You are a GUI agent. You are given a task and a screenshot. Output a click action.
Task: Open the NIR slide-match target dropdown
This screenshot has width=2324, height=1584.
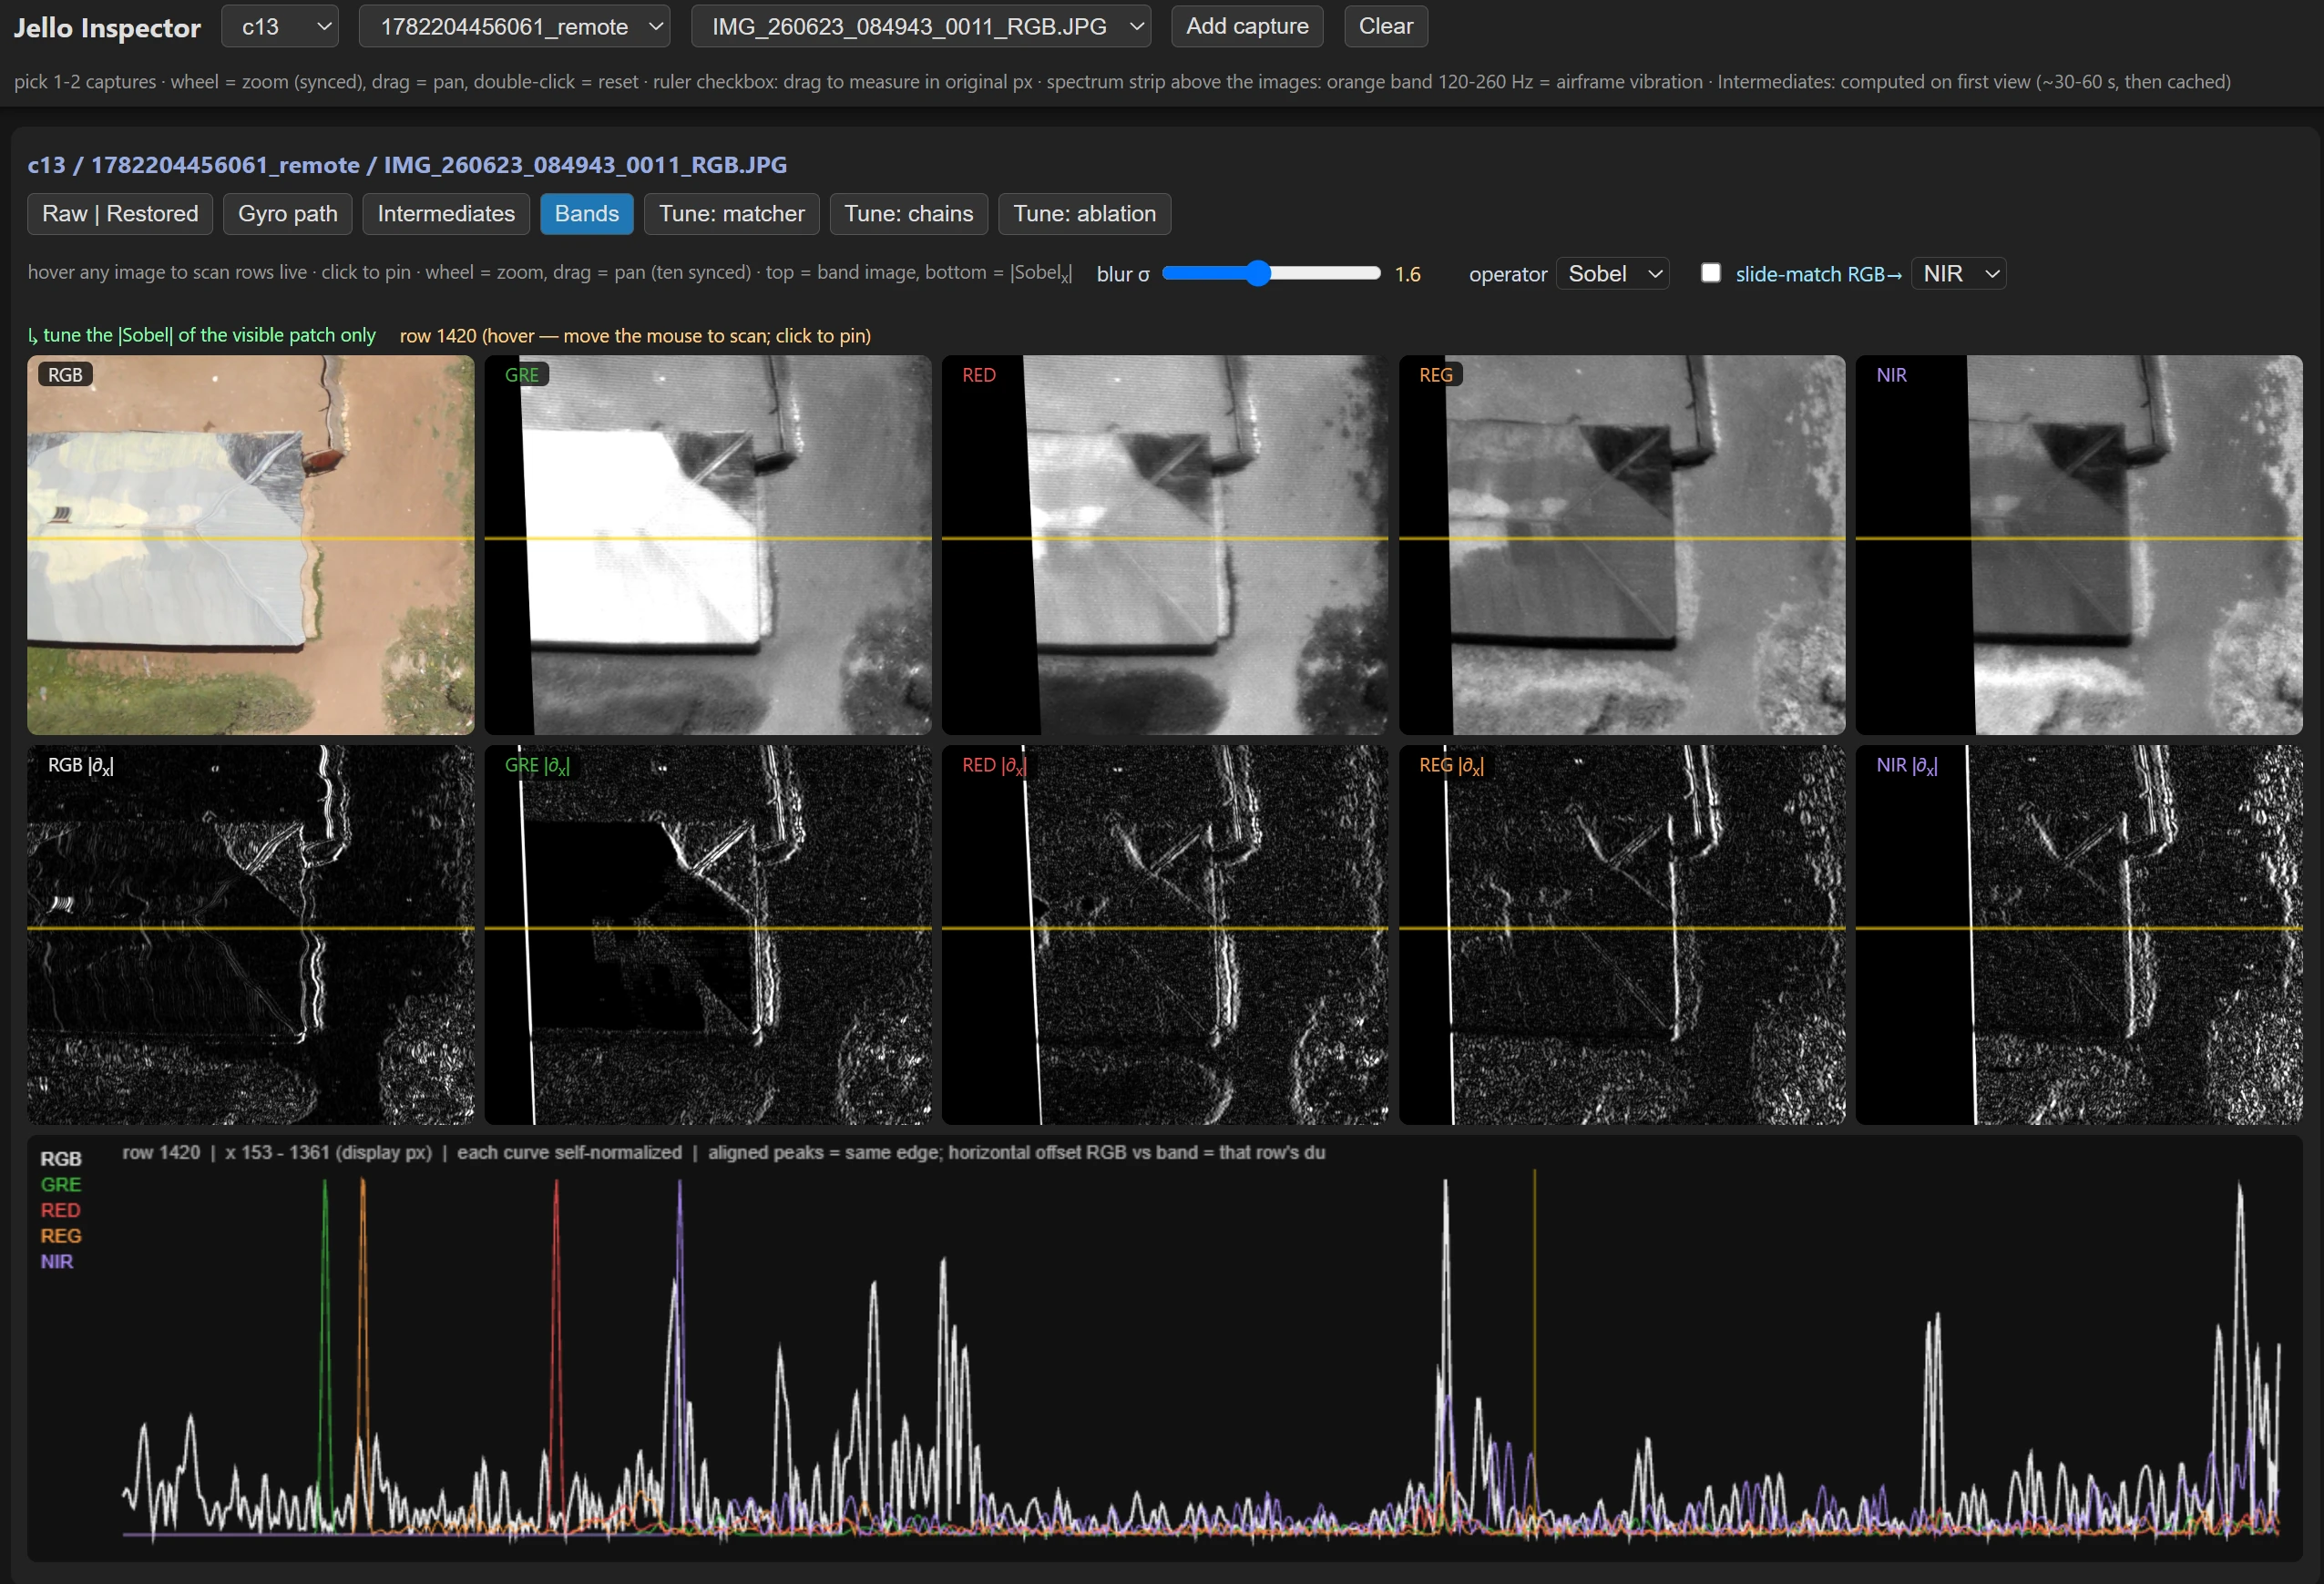point(1958,274)
